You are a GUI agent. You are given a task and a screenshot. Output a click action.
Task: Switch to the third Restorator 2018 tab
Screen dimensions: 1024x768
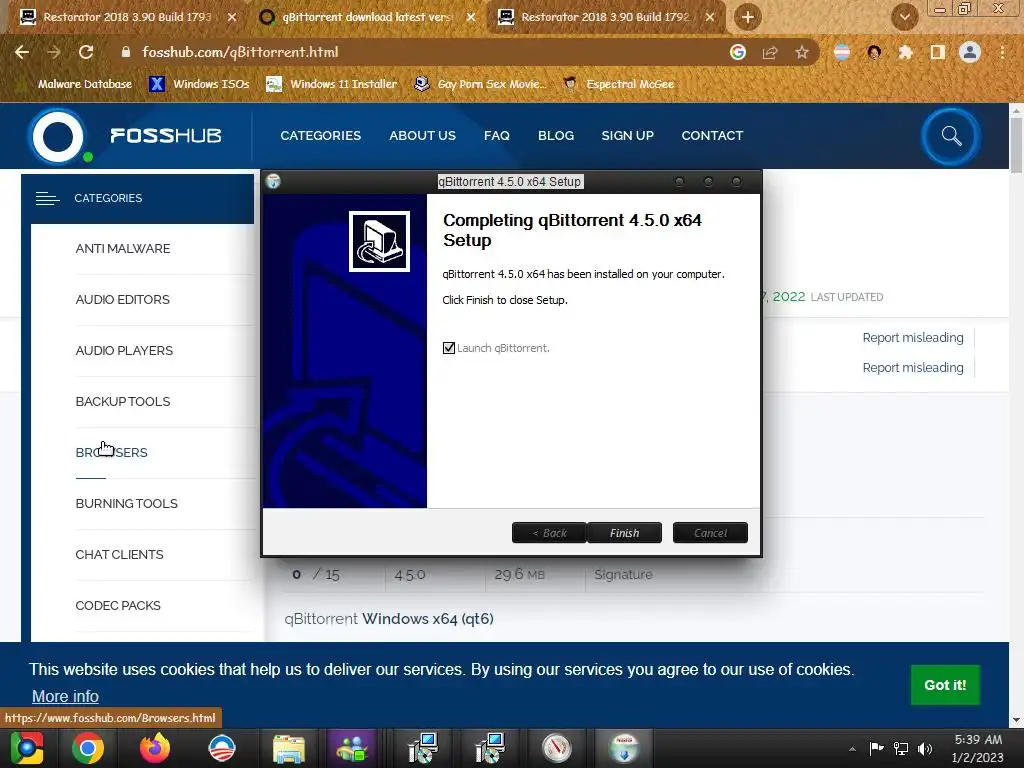[x=604, y=17]
